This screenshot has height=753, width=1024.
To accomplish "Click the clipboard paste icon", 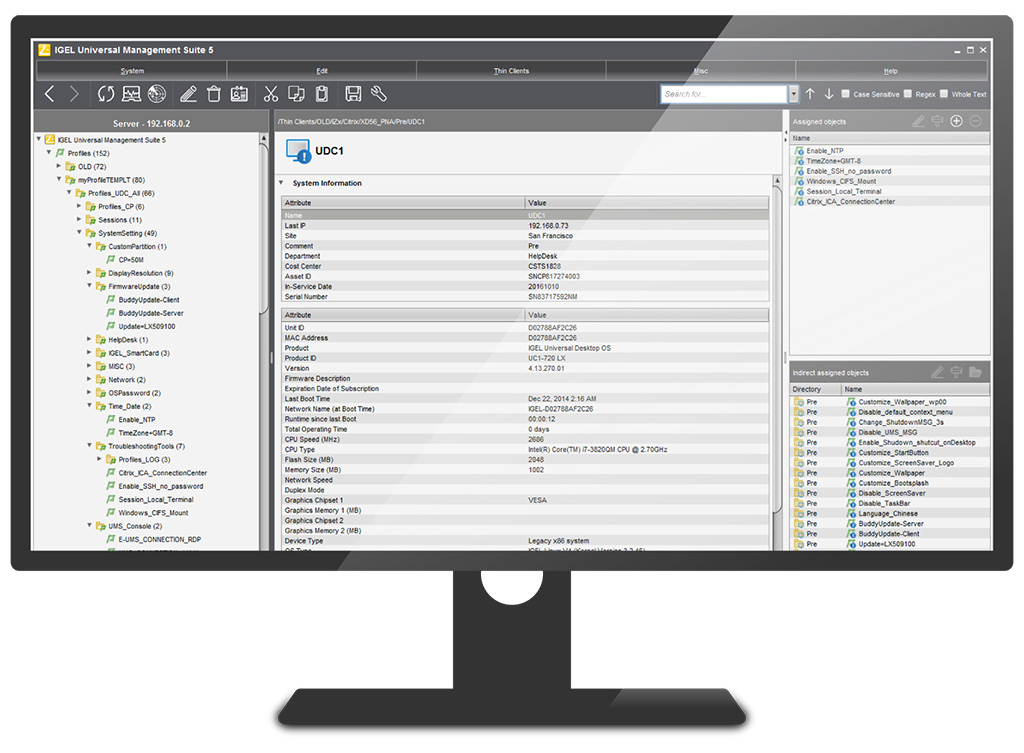I will click(321, 94).
